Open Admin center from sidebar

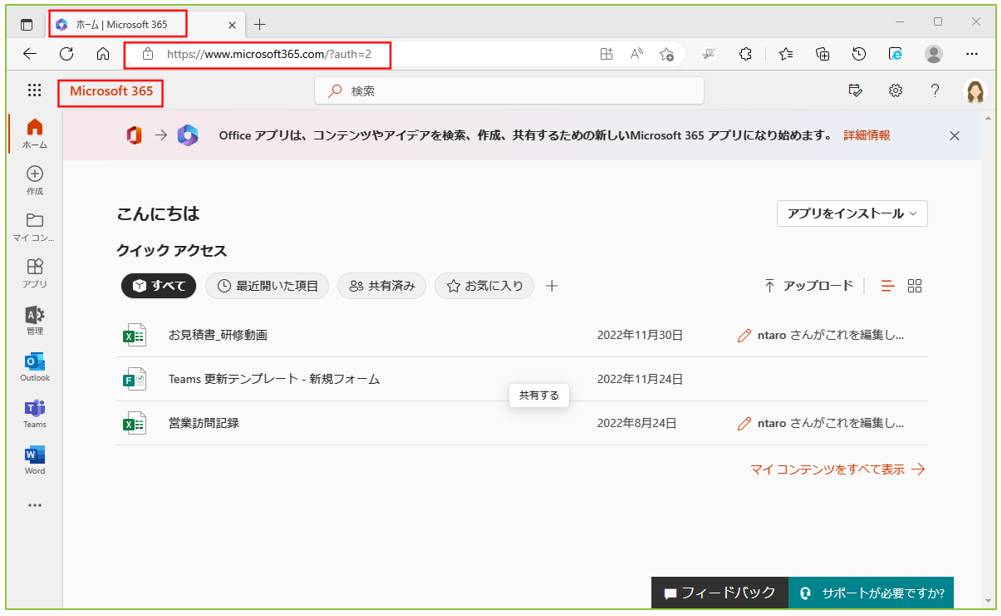point(34,320)
